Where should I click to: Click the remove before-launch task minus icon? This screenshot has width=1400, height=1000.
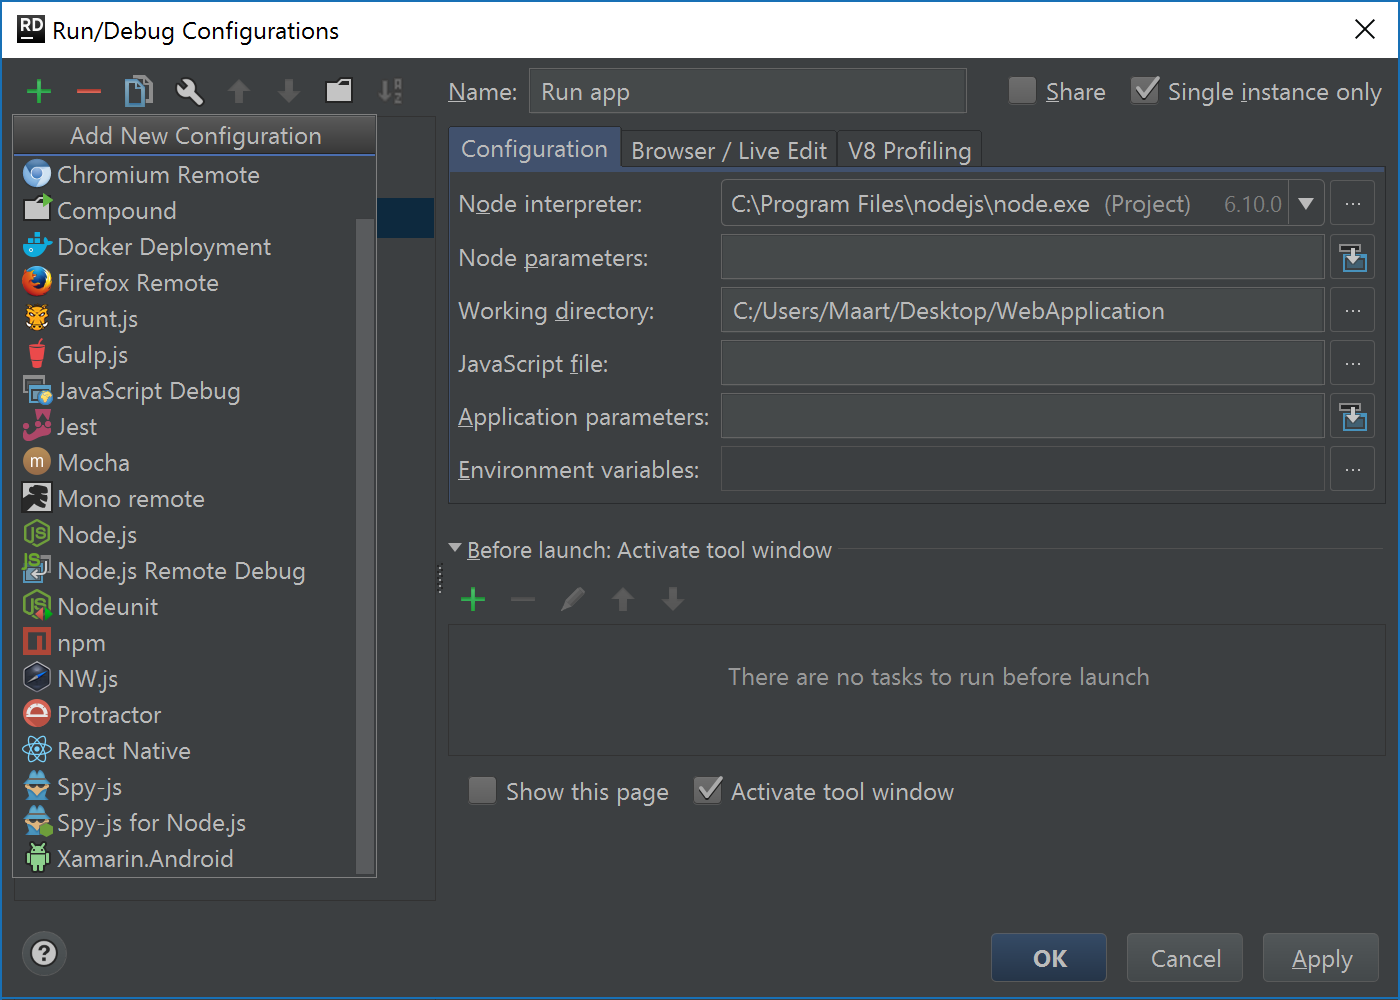pos(523,599)
